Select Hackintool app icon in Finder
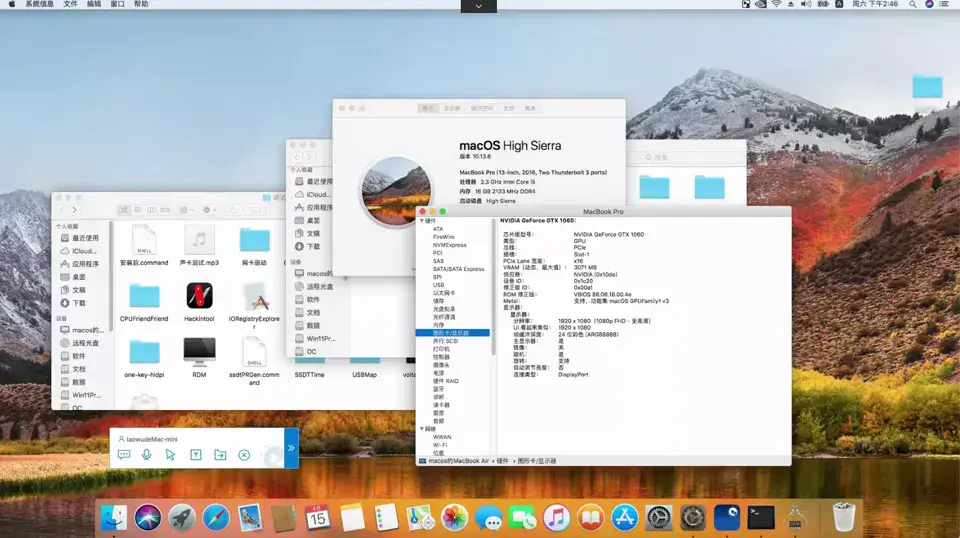This screenshot has height=538, width=960. [199, 296]
